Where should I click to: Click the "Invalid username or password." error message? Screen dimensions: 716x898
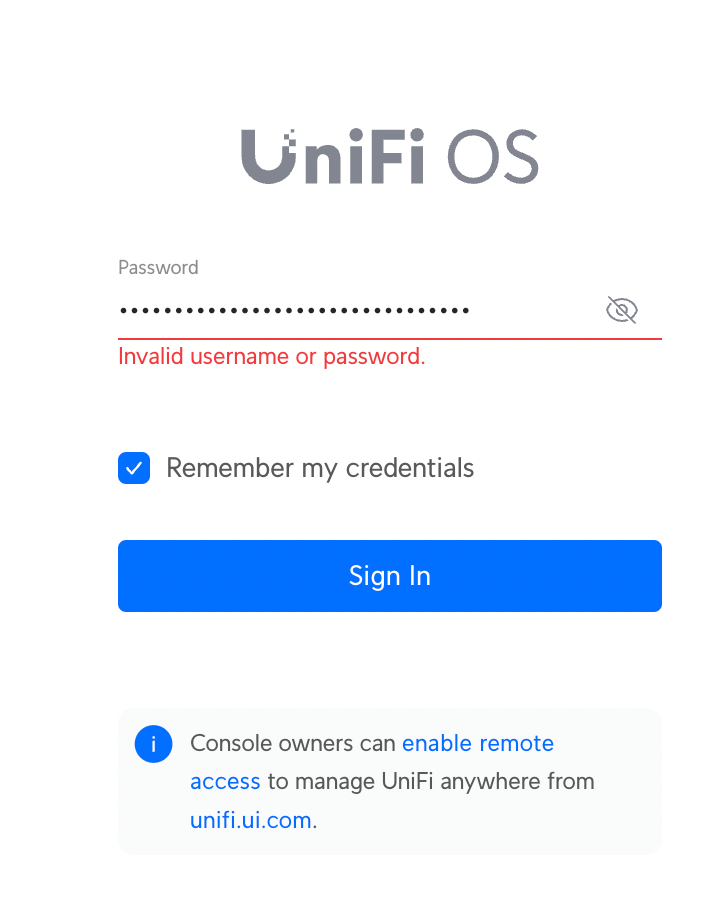click(272, 356)
